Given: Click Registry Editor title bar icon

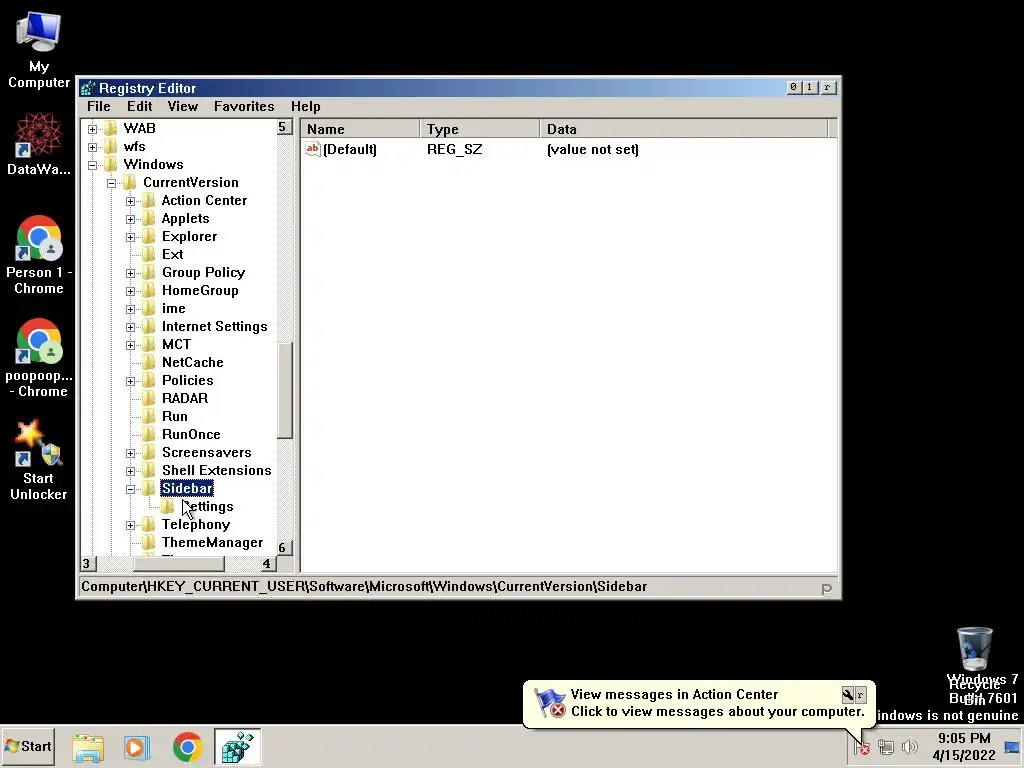Looking at the screenshot, I should [88, 88].
